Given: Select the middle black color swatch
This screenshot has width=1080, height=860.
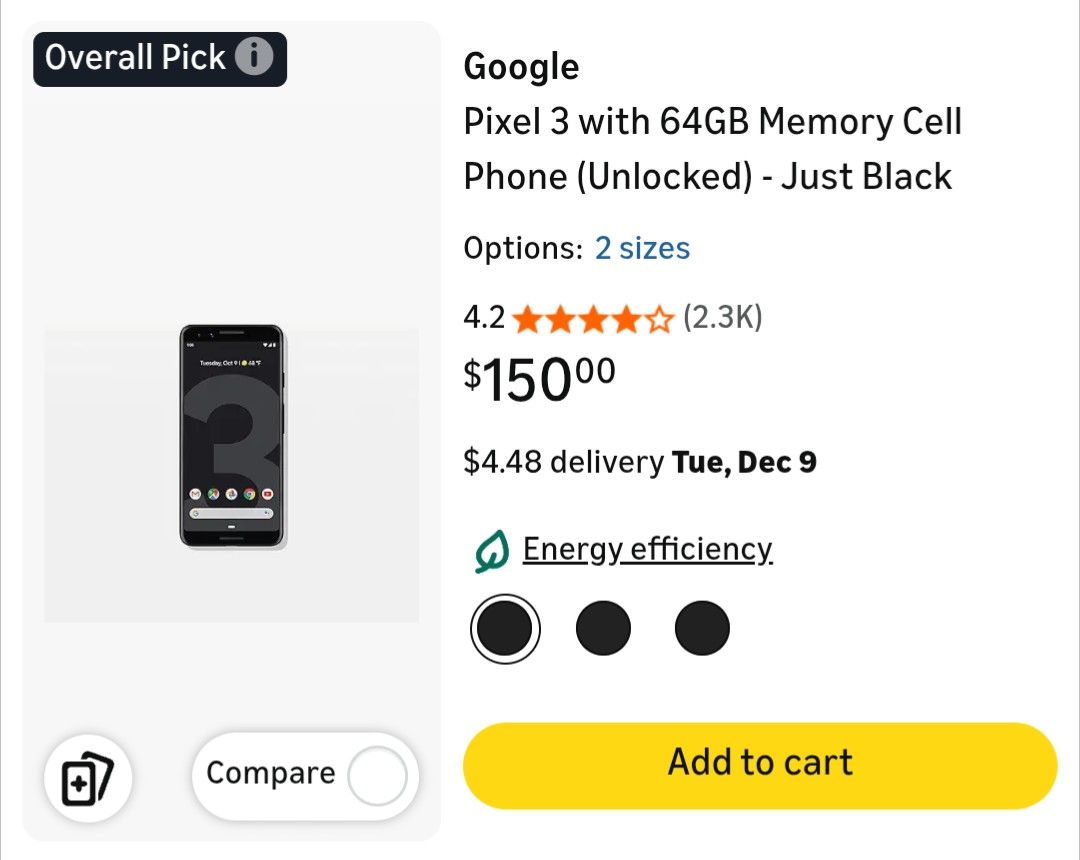Looking at the screenshot, I should pos(603,628).
